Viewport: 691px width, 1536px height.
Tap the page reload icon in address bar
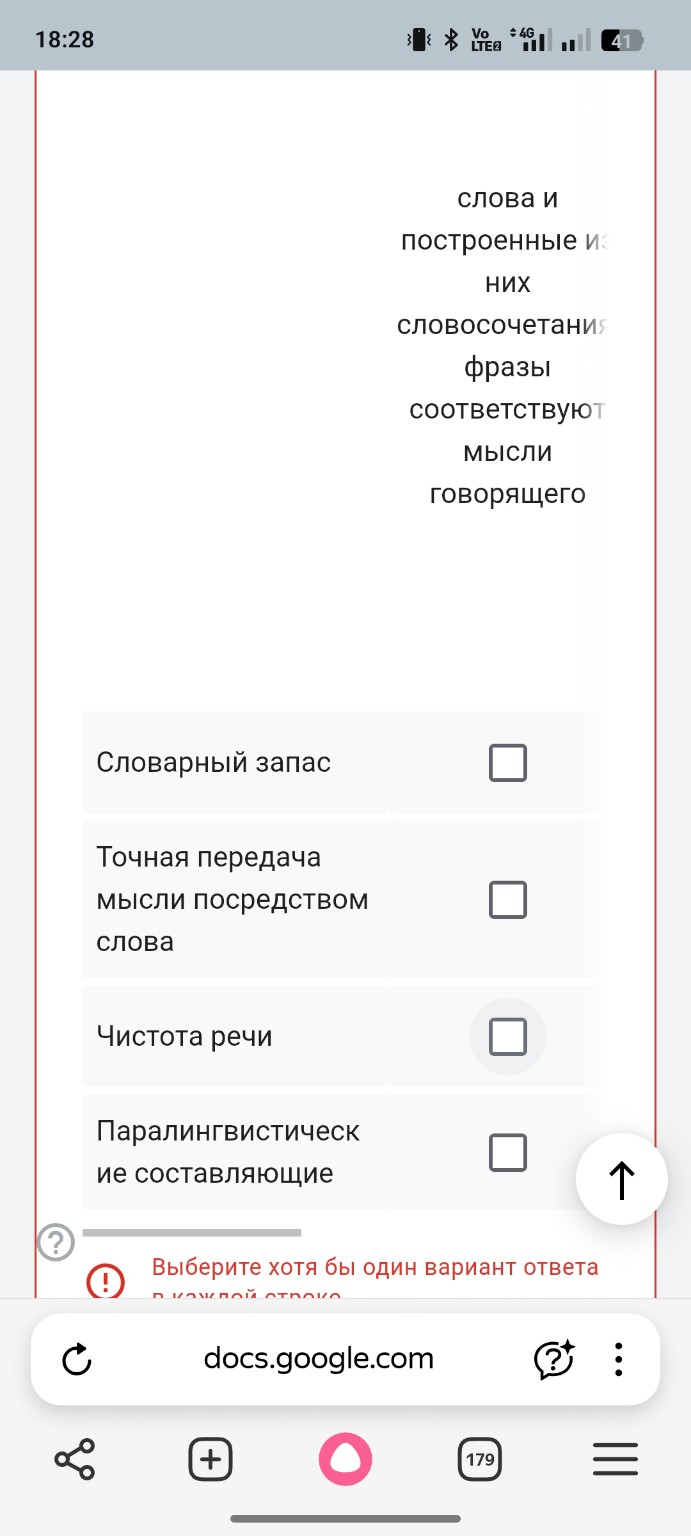(x=76, y=1358)
